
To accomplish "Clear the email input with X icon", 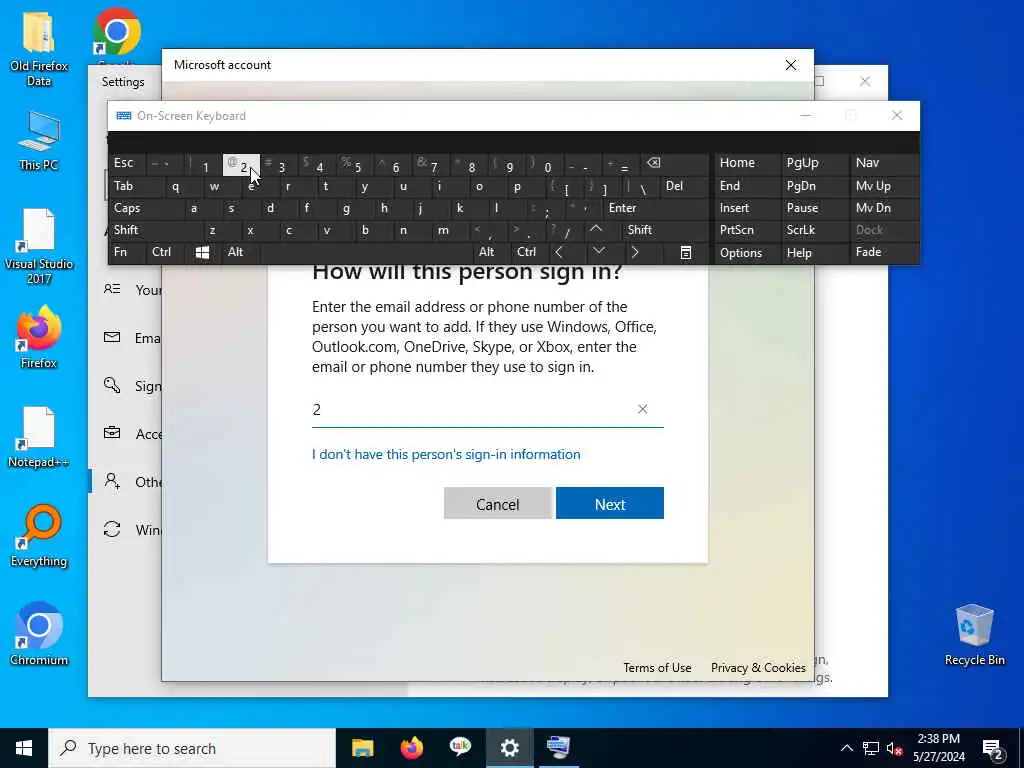I will pos(643,409).
